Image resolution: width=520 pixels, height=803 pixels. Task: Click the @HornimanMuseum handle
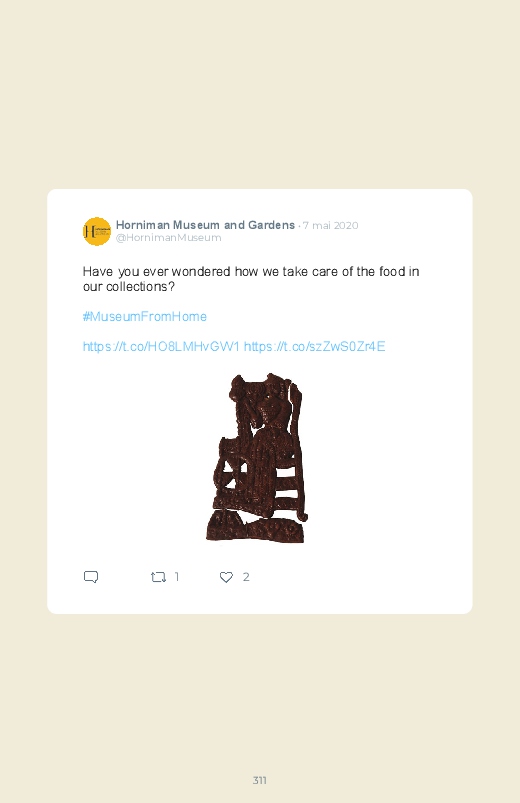pos(169,238)
